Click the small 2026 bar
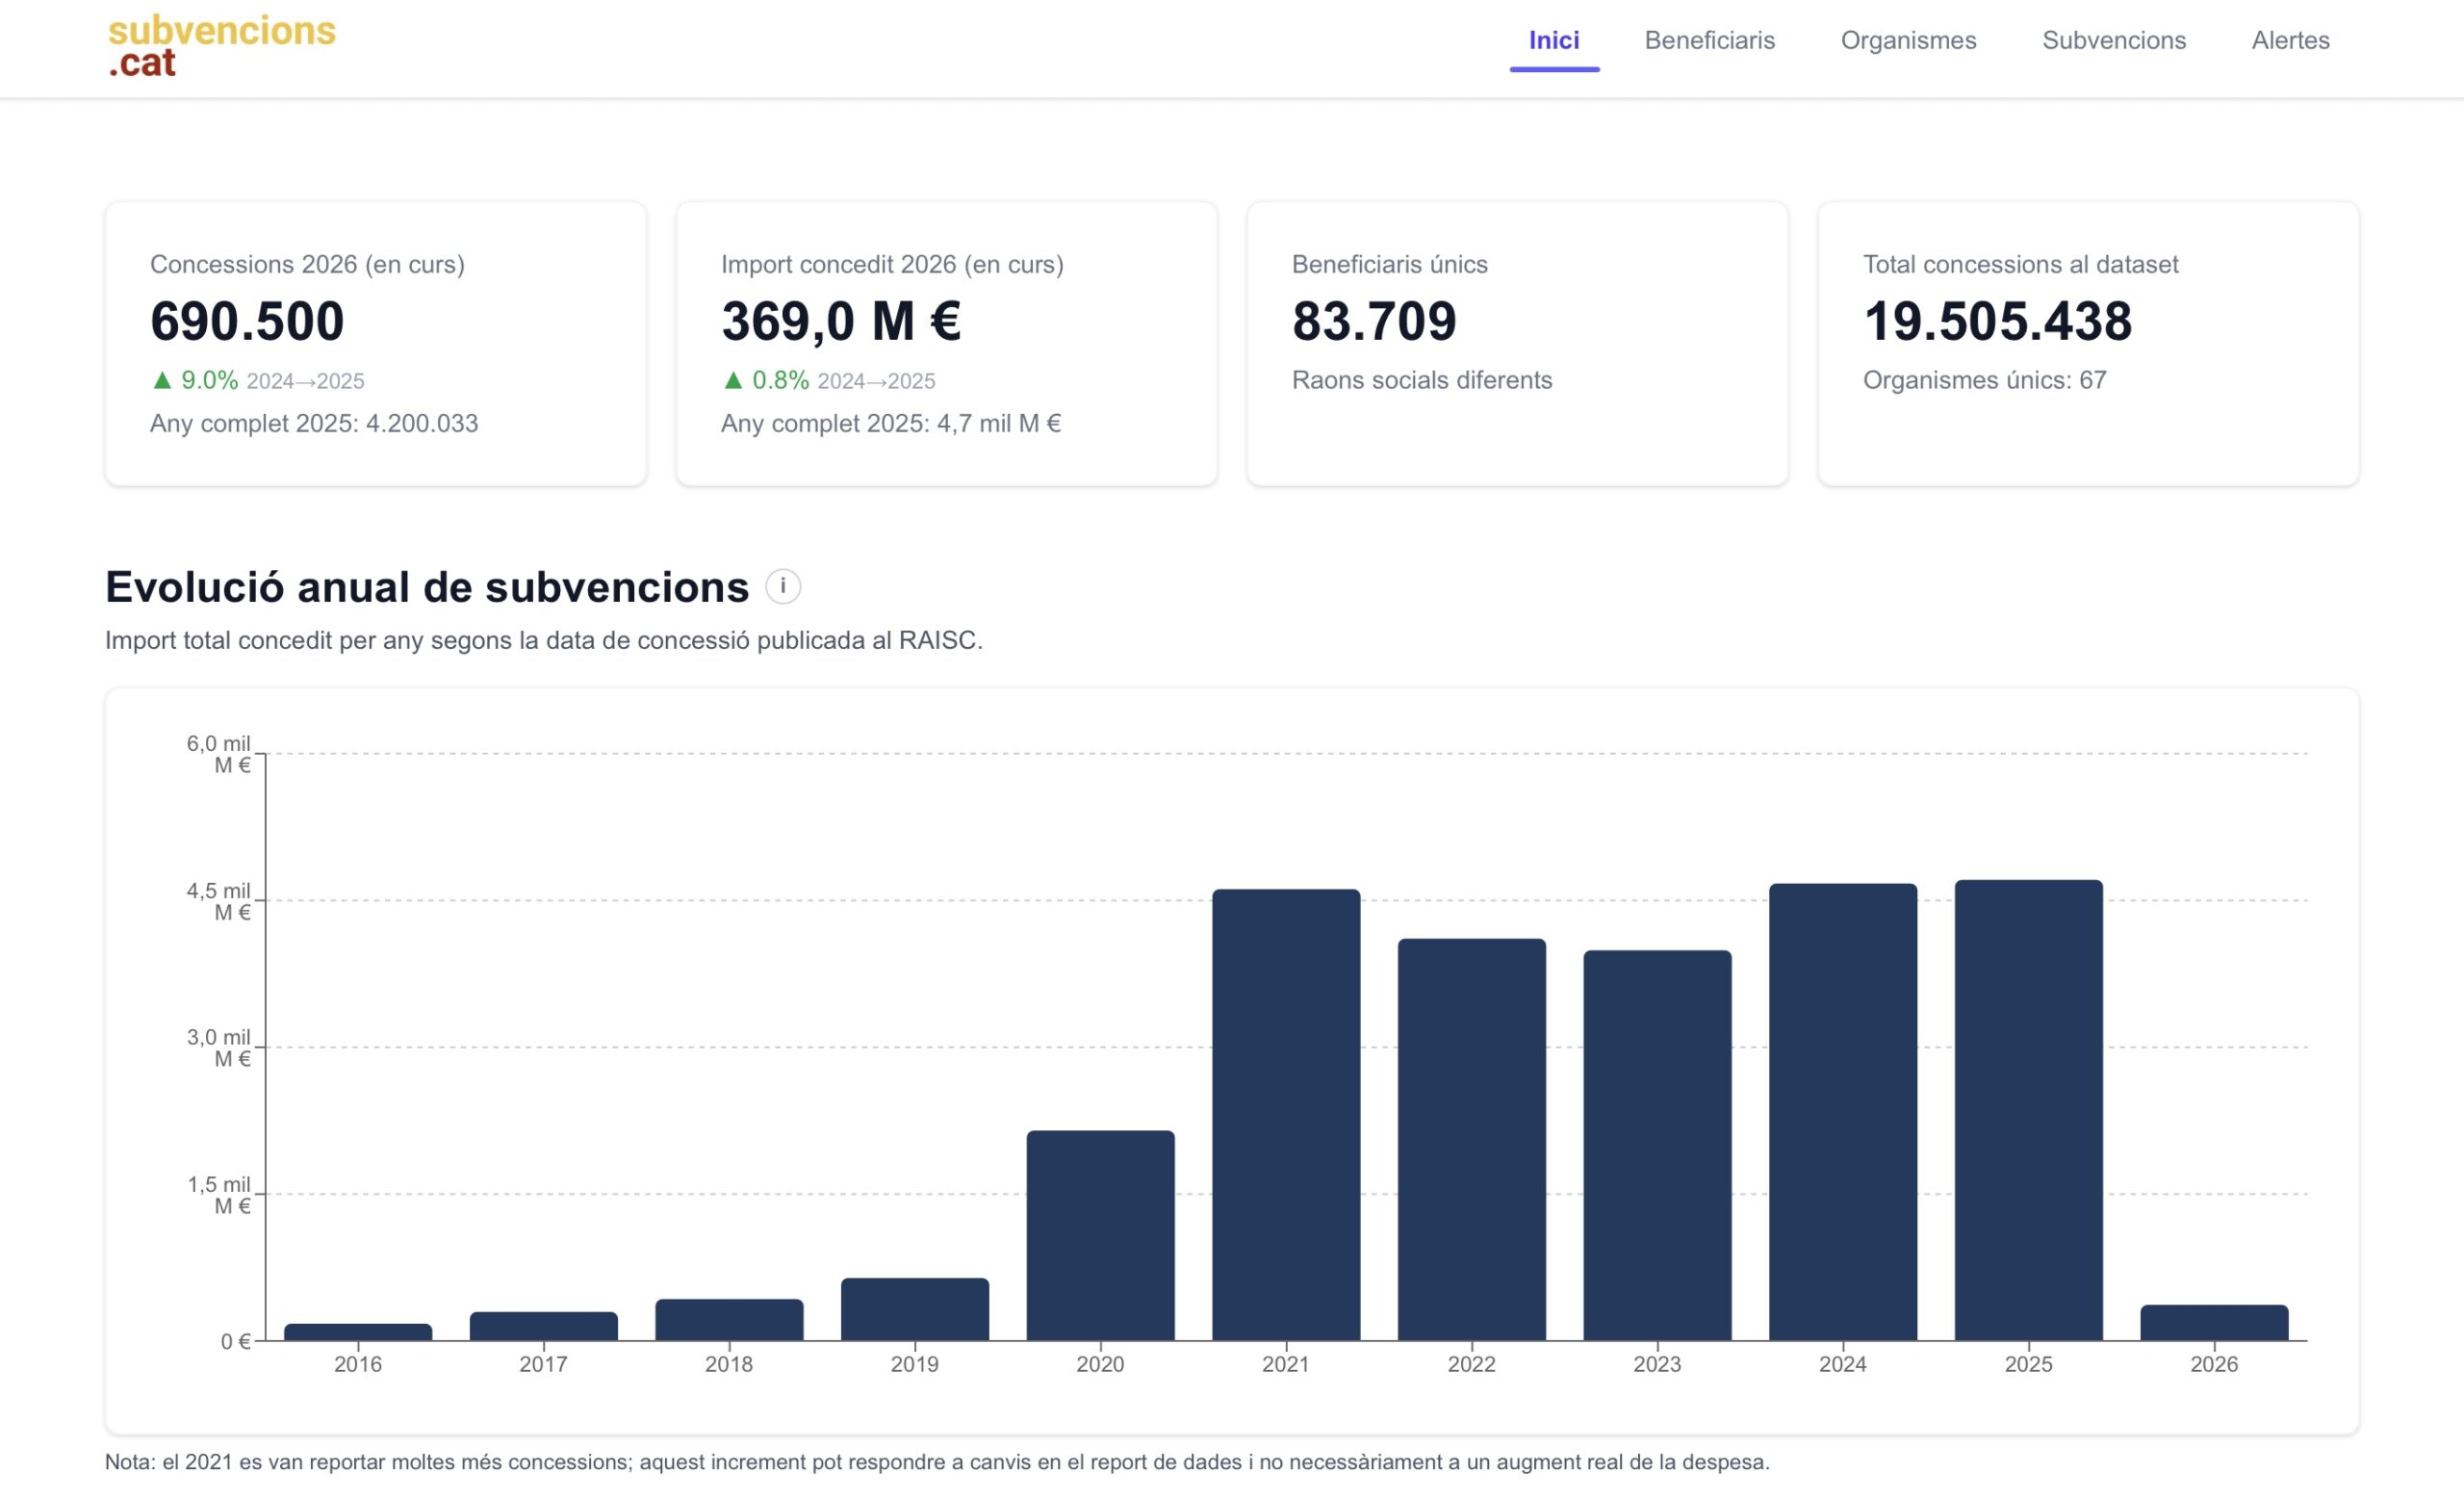 click(2213, 1322)
